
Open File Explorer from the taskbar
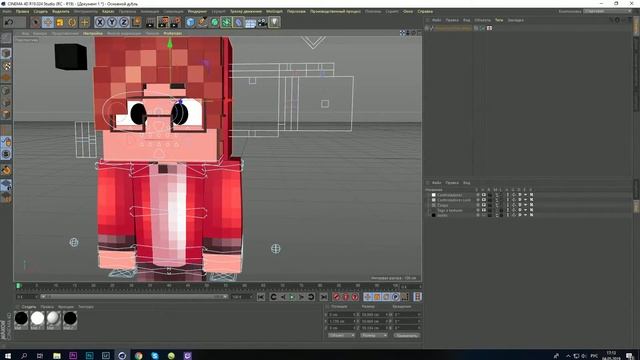click(x=57, y=356)
